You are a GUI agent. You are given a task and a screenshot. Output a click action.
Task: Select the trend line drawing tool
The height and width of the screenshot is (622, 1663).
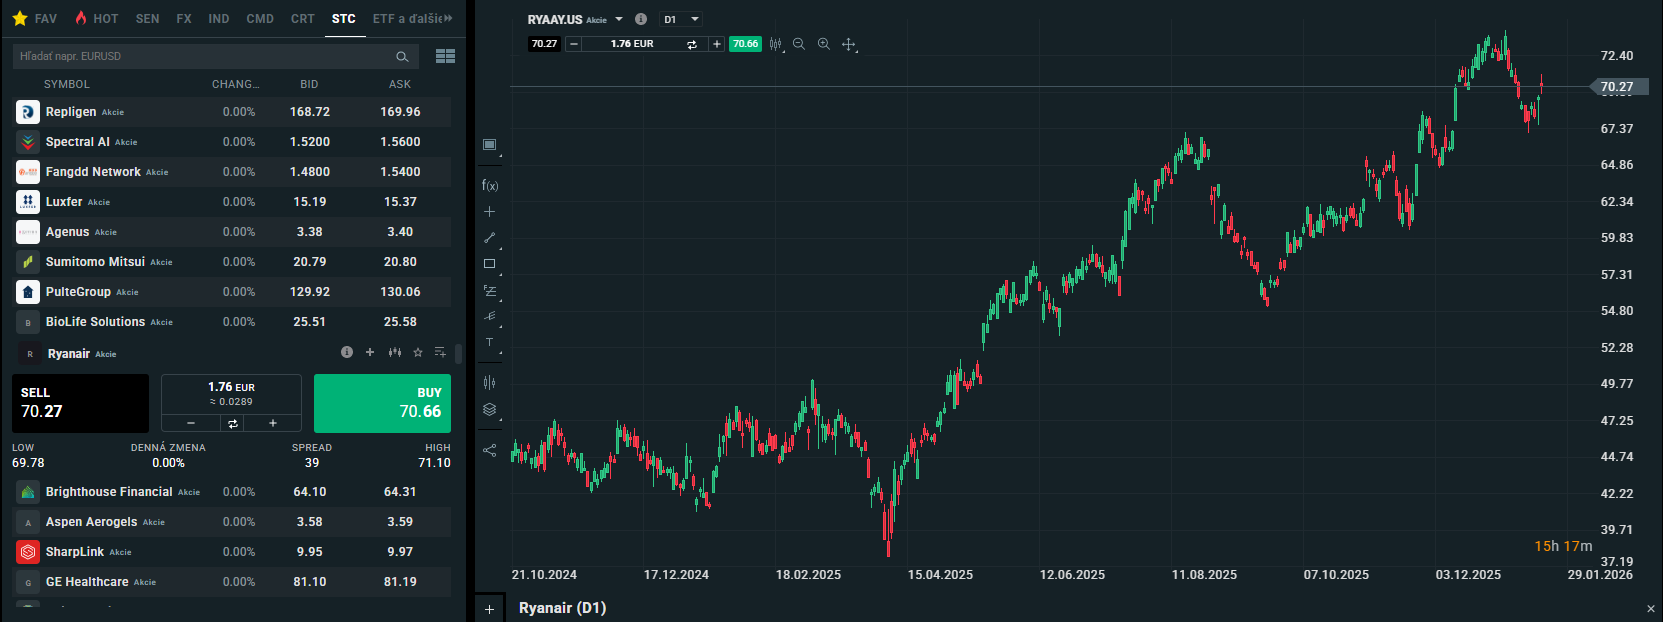click(489, 238)
